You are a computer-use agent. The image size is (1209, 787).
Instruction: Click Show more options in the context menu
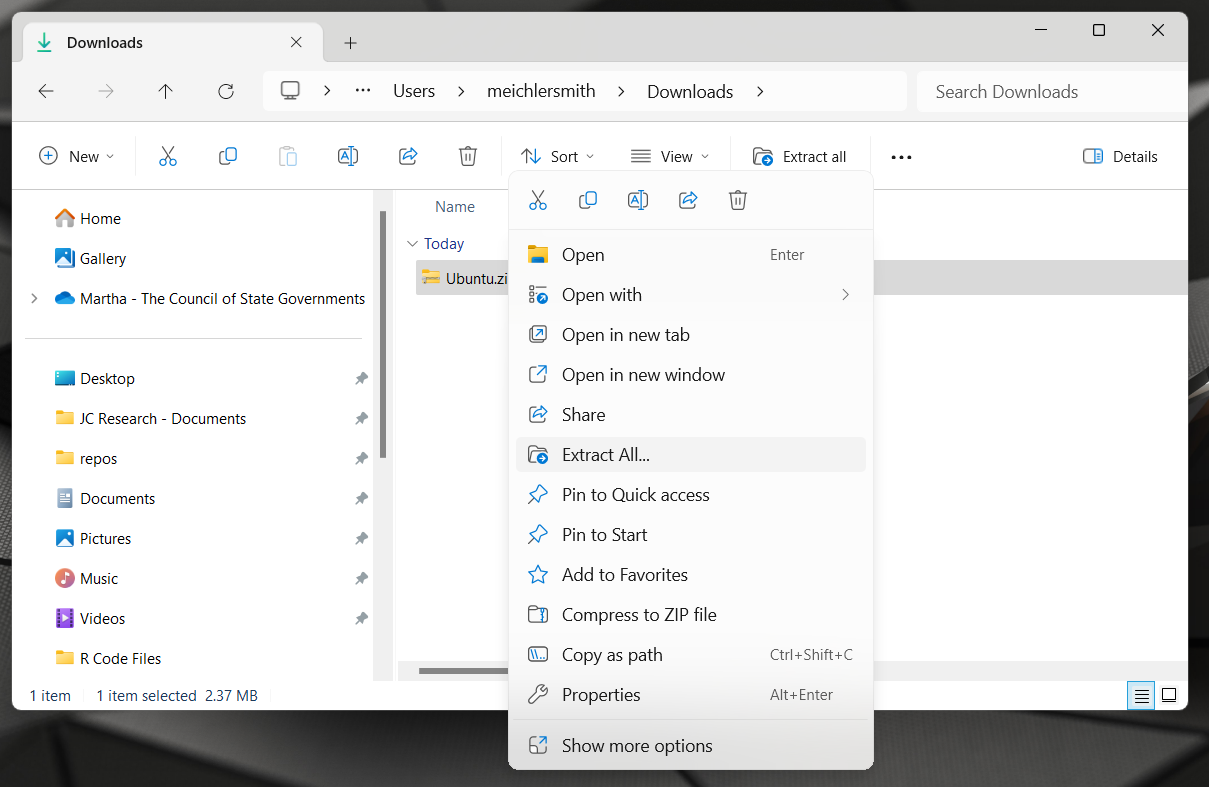point(637,745)
